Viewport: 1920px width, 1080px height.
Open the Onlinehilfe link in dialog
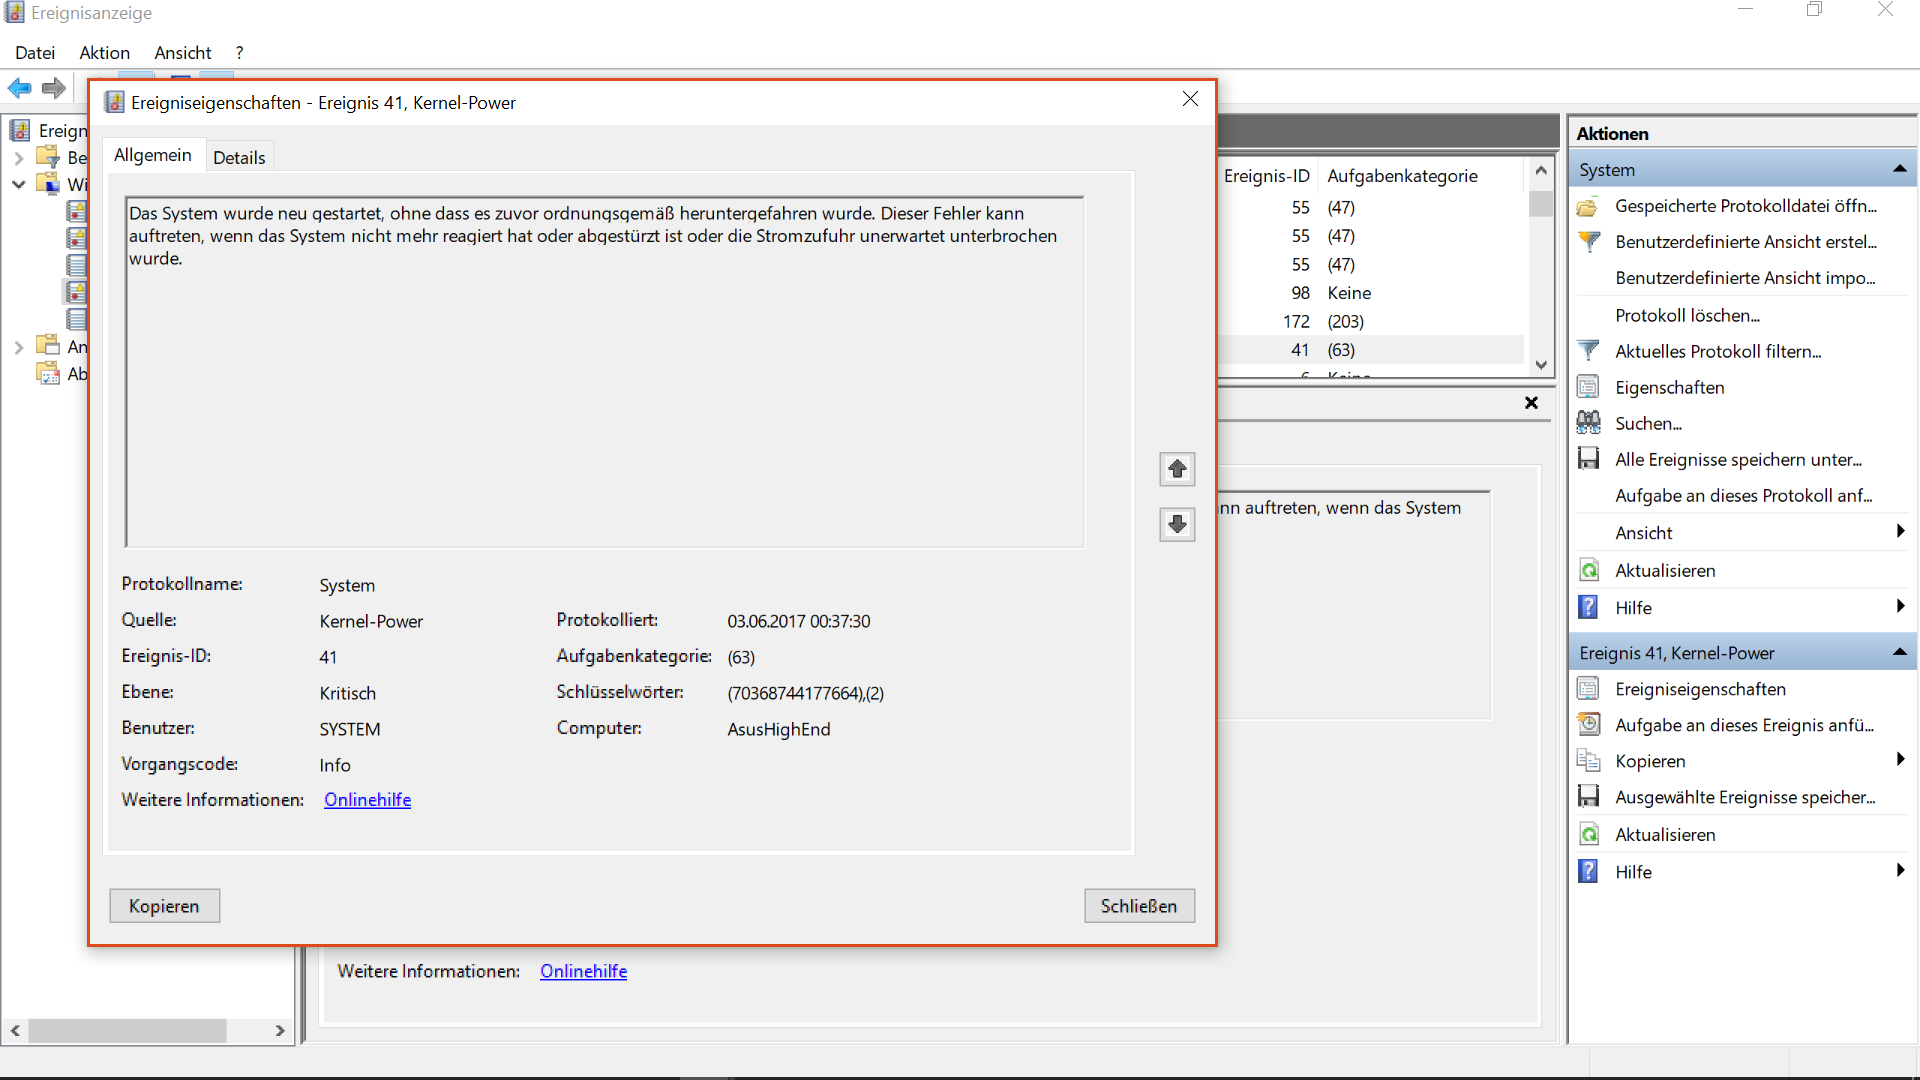coord(367,800)
